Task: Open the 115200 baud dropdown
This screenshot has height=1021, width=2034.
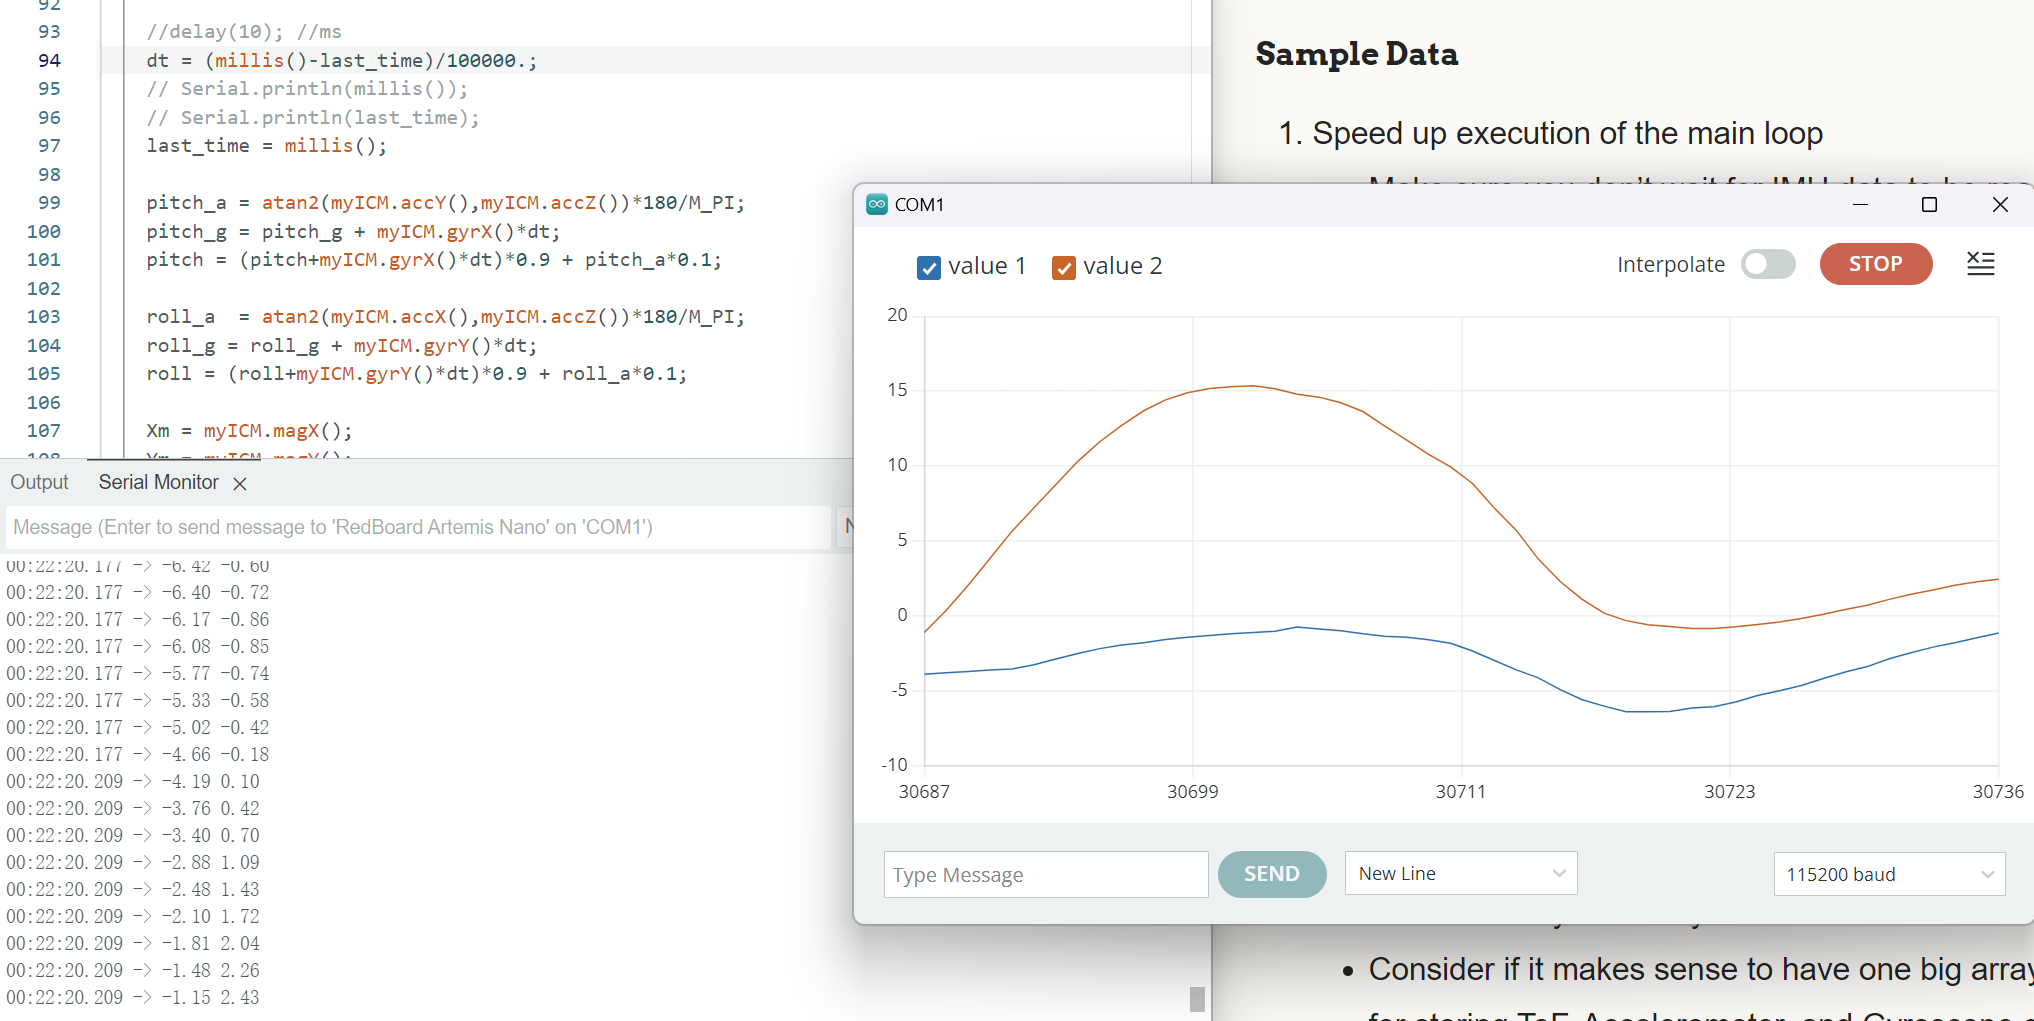Action: 1889,874
